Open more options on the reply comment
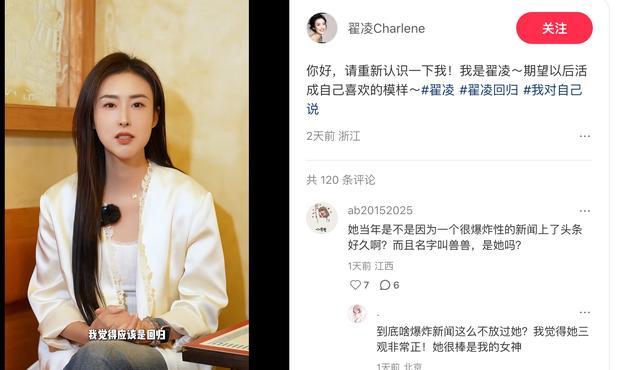Screen dimensions: 640x370 click(x=584, y=312)
